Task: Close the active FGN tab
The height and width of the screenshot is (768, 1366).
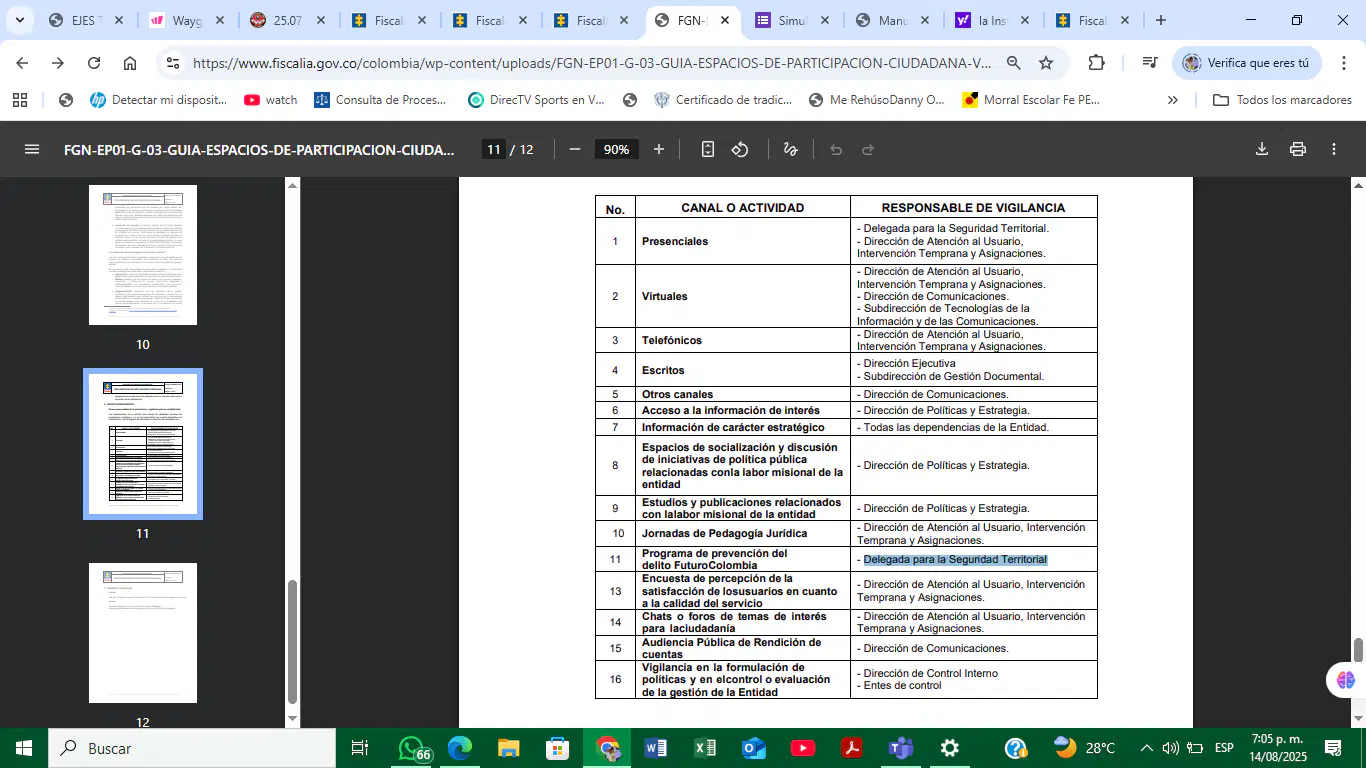Action: [724, 20]
